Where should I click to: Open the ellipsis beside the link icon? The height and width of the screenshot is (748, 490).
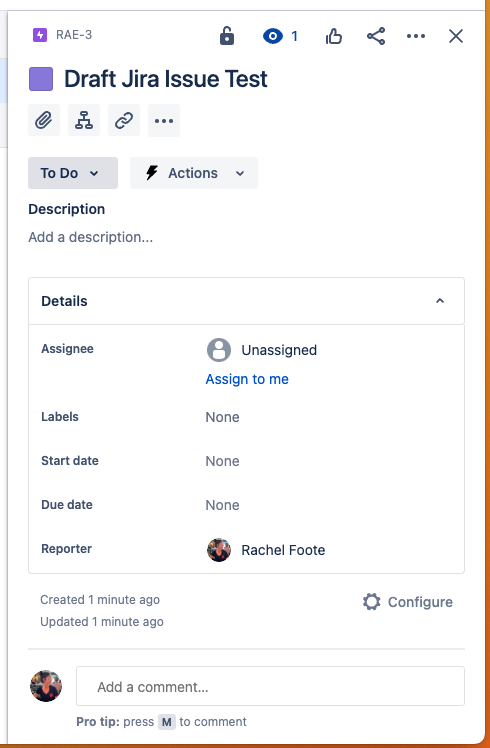pyautogui.click(x=164, y=120)
